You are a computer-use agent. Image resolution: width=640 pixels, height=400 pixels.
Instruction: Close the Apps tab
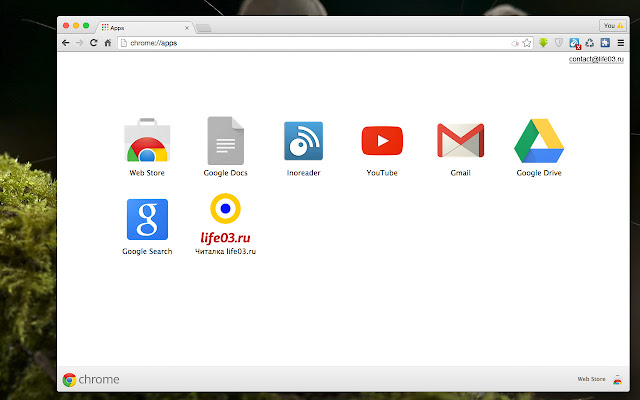click(x=187, y=28)
